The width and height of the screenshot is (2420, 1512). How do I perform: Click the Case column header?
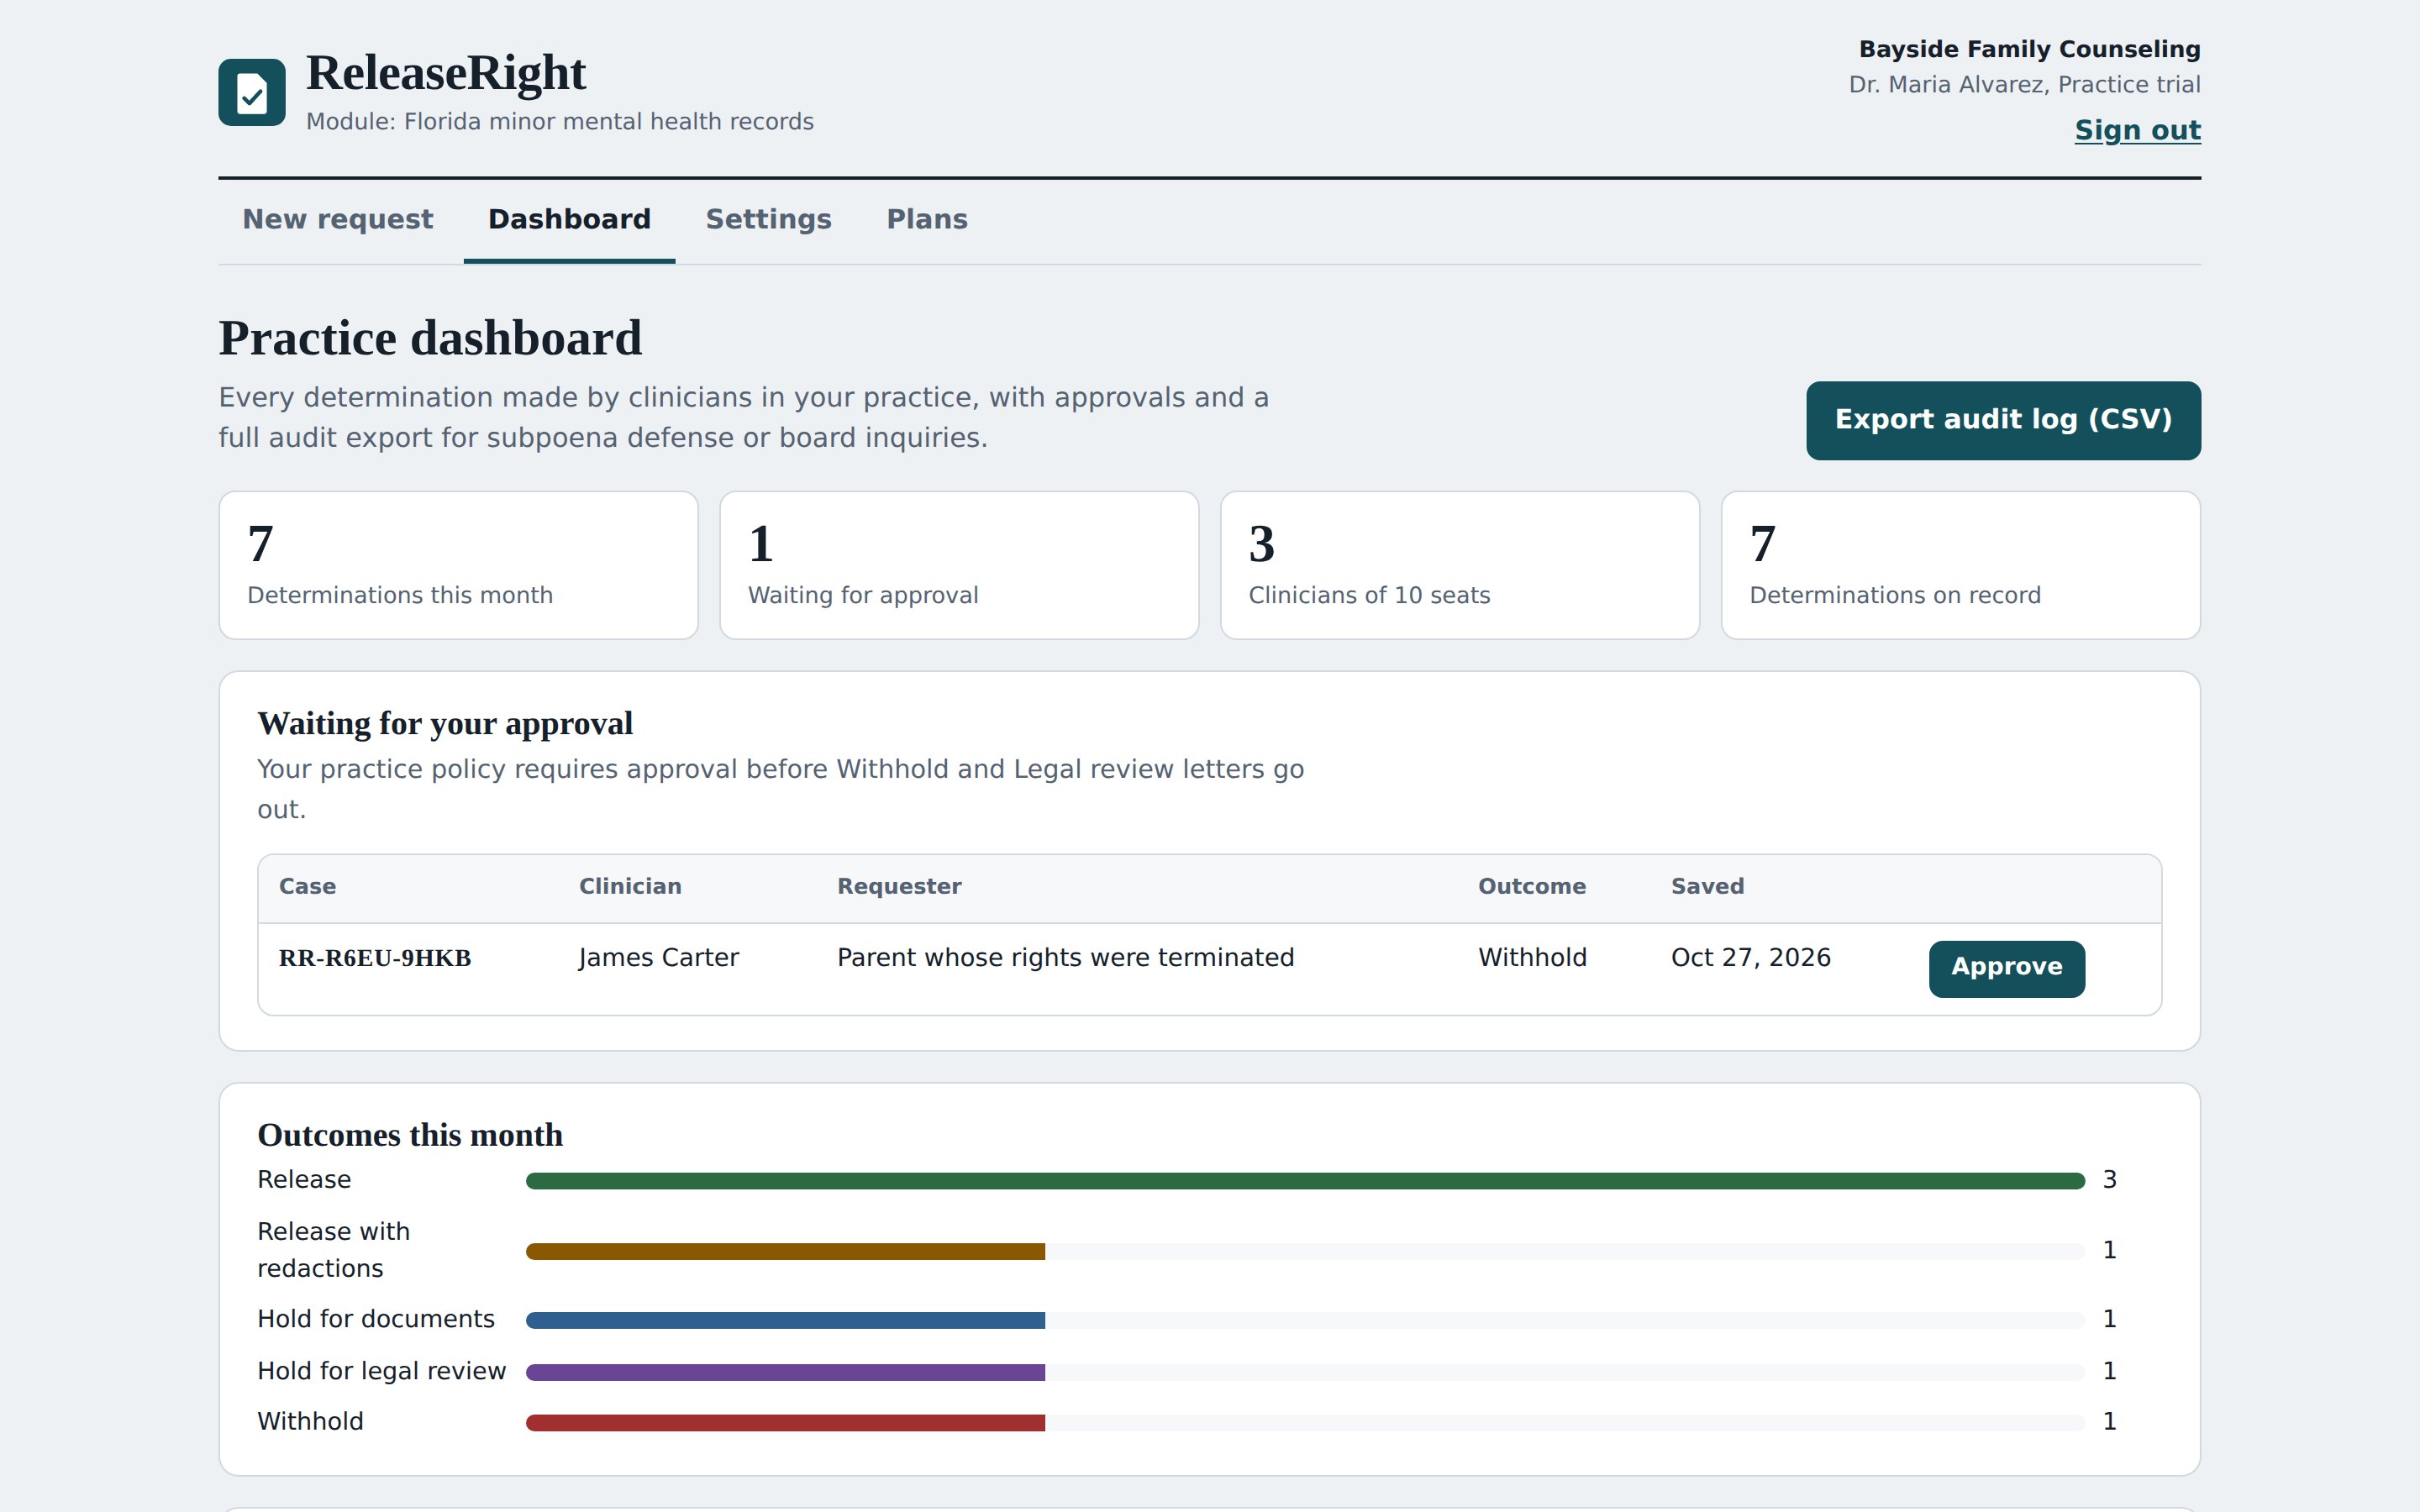tap(307, 887)
